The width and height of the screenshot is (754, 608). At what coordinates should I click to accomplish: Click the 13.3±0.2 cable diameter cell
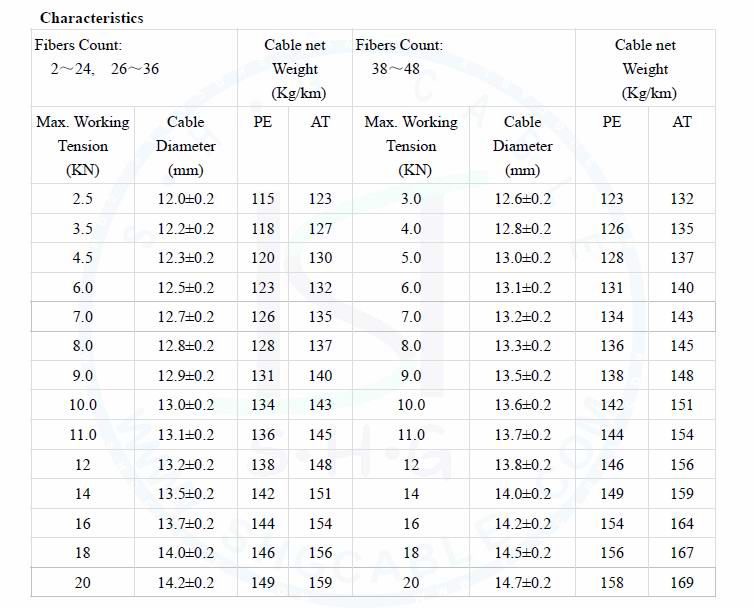tap(523, 346)
